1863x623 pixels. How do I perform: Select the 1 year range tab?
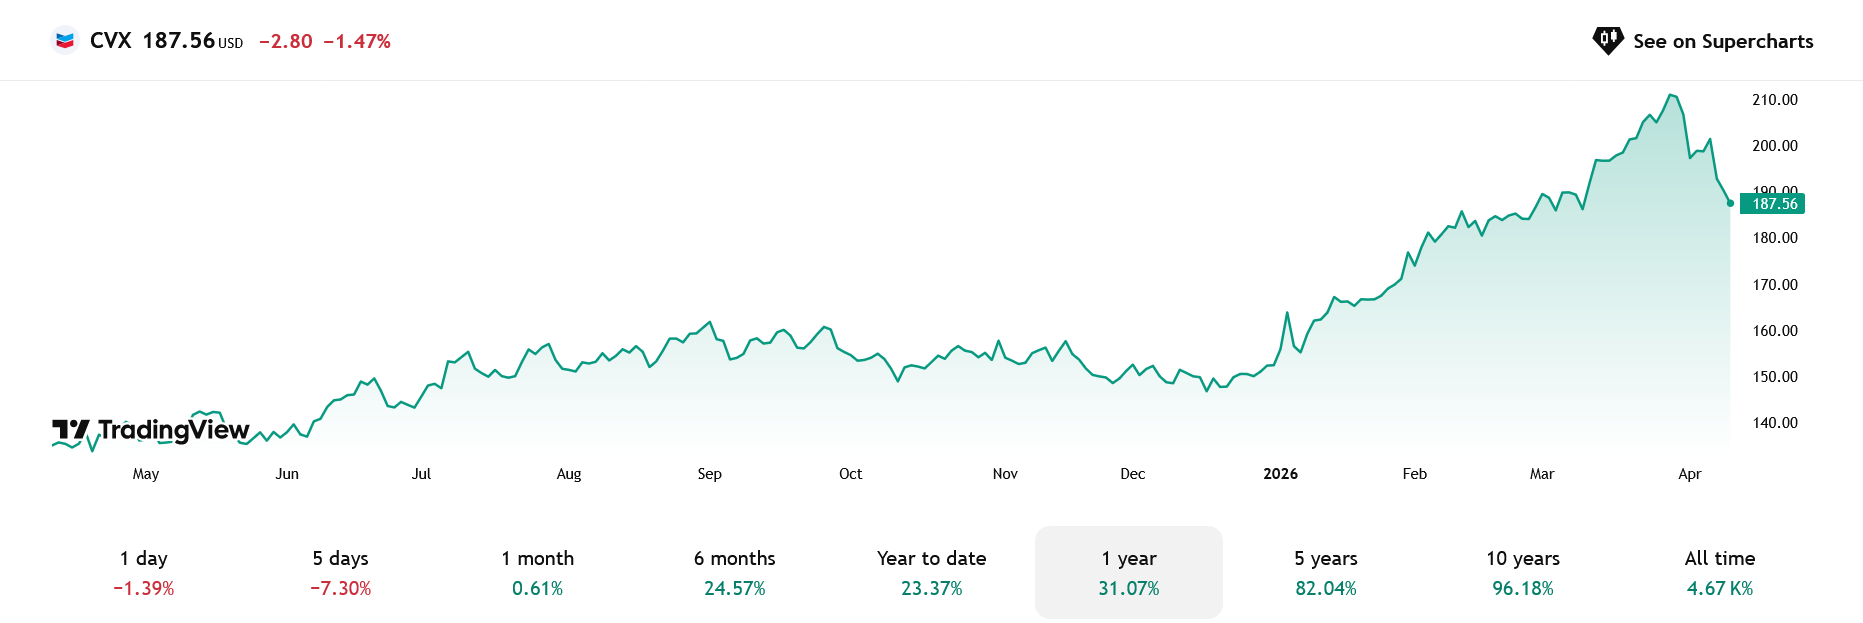coord(1128,572)
